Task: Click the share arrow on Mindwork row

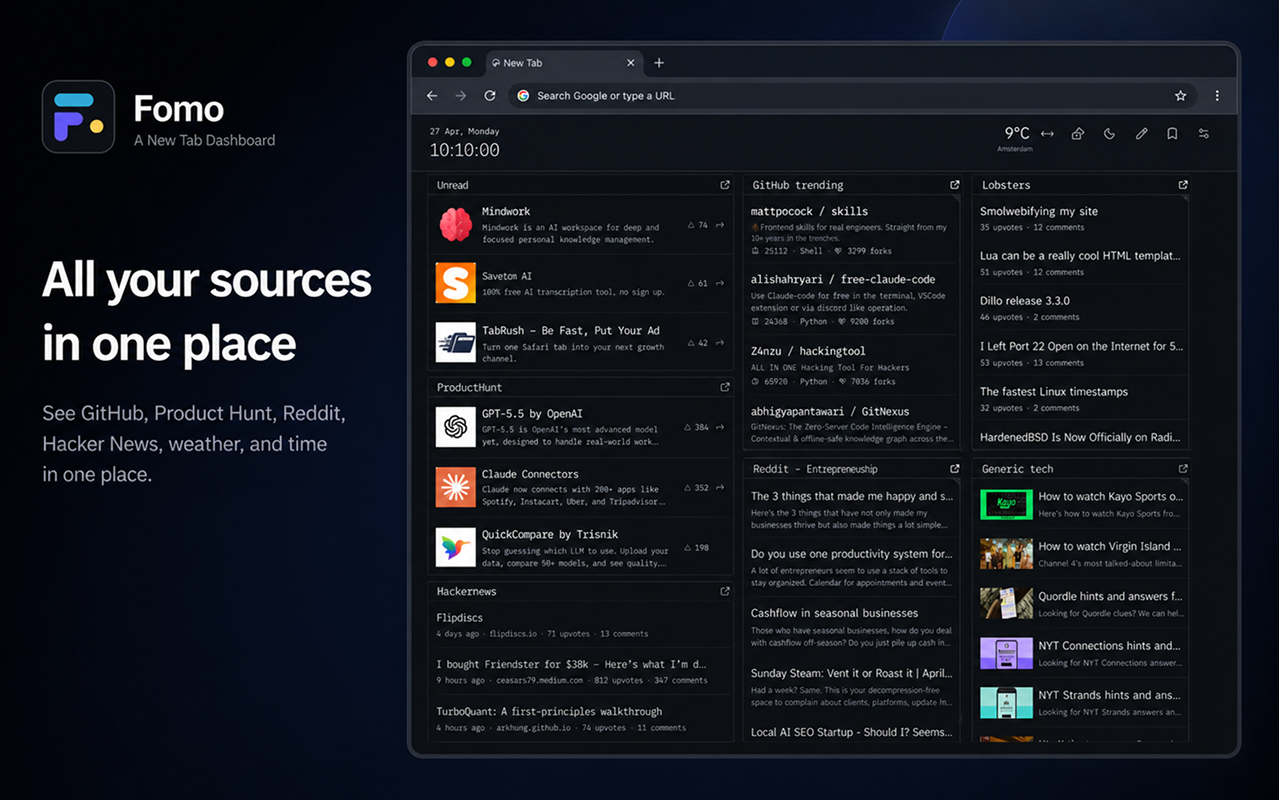Action: (719, 225)
